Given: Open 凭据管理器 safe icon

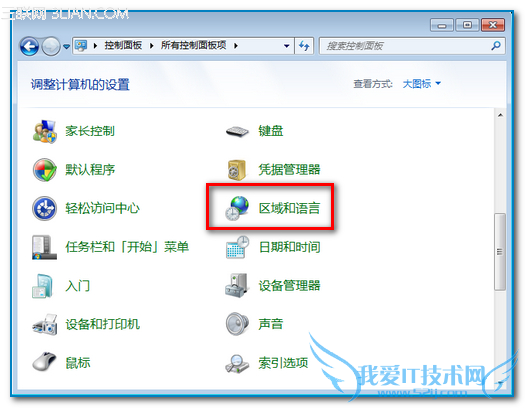Looking at the screenshot, I should 237,170.
